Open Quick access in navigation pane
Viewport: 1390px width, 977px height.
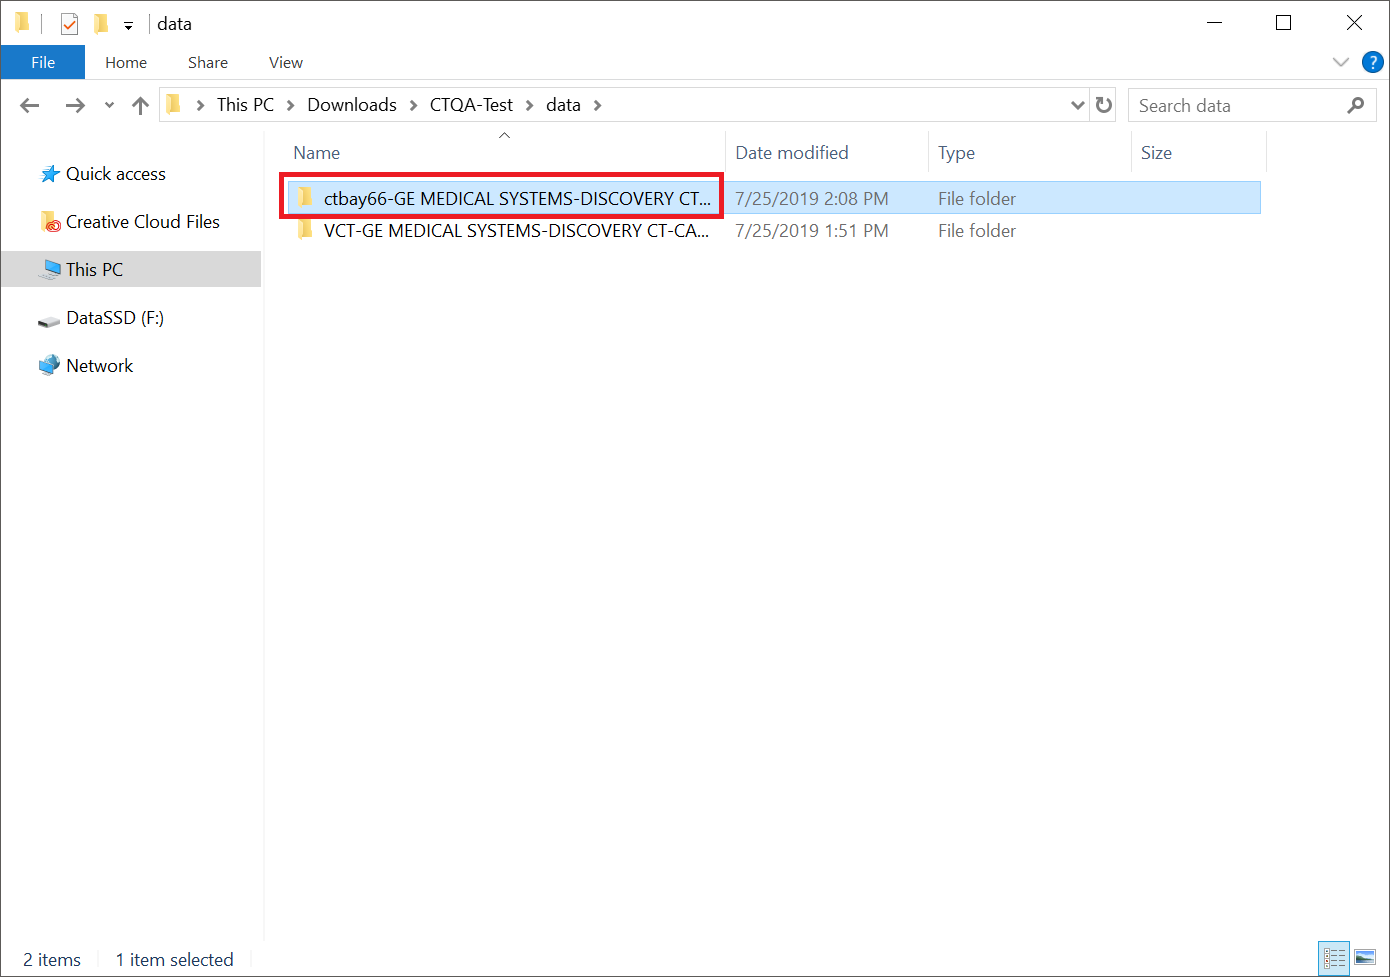[116, 174]
